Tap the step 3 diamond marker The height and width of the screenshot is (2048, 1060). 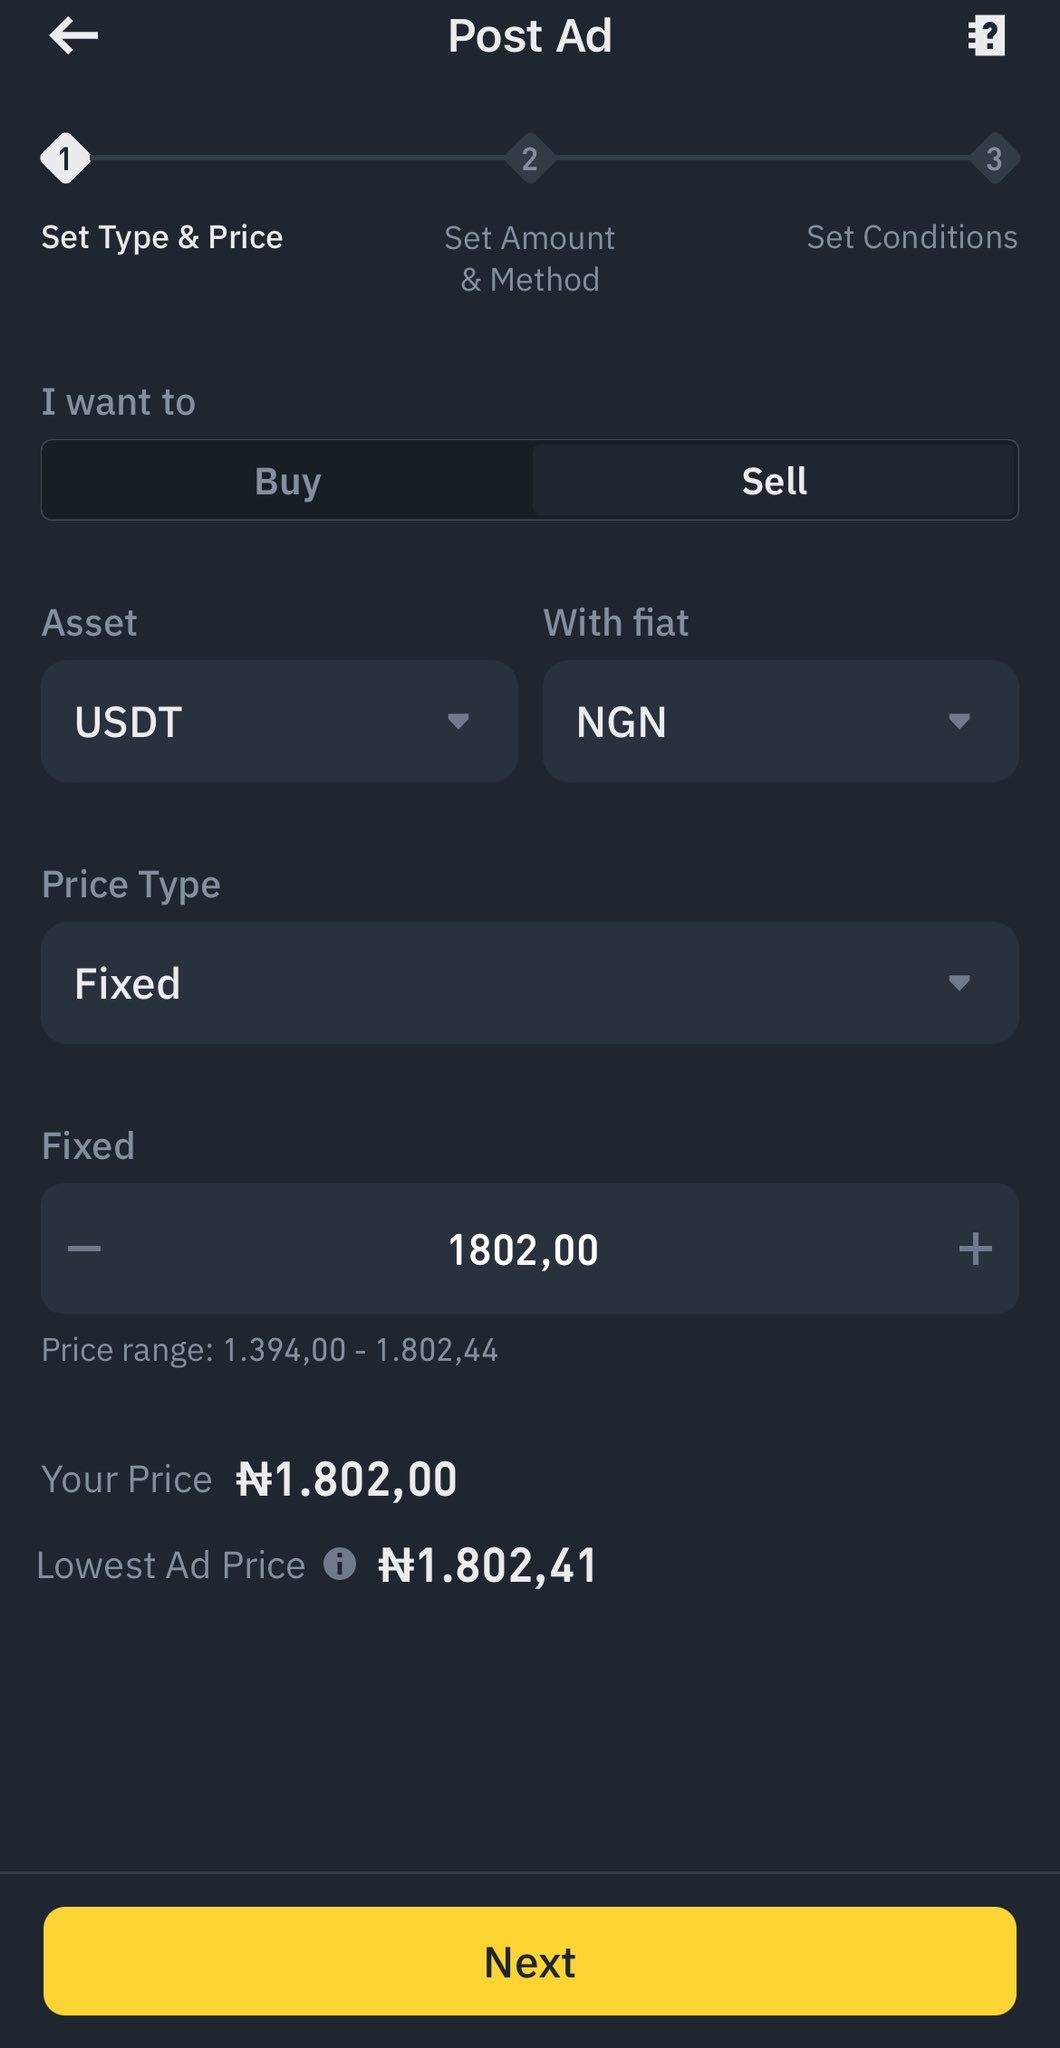[x=994, y=158]
